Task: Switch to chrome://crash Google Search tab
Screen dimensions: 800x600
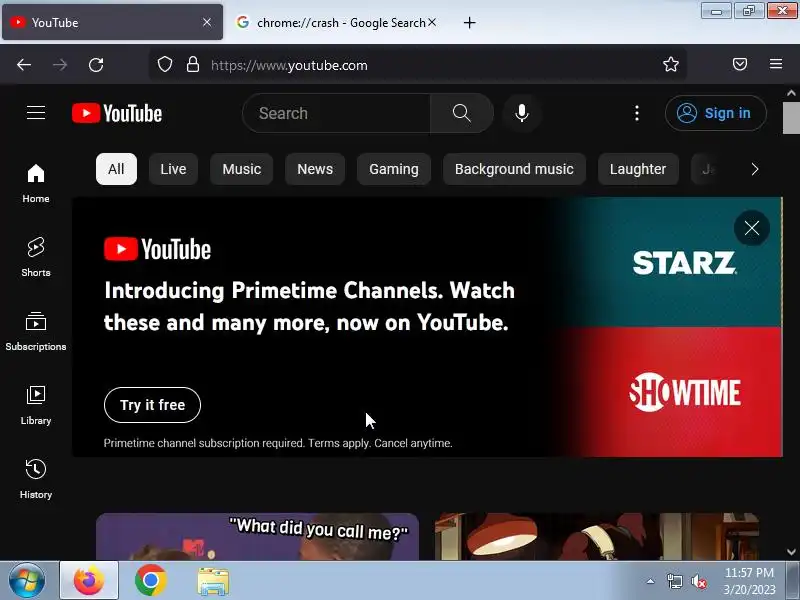Action: pyautogui.click(x=336, y=22)
